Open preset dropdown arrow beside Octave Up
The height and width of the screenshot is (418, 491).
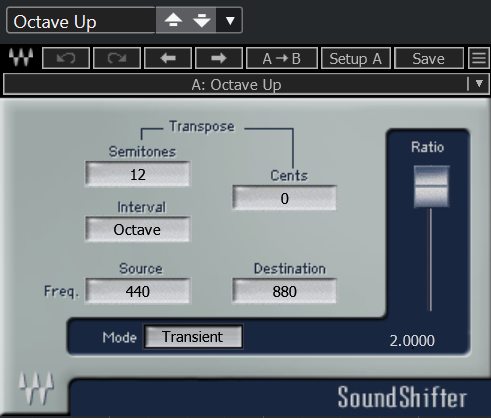(x=230, y=20)
